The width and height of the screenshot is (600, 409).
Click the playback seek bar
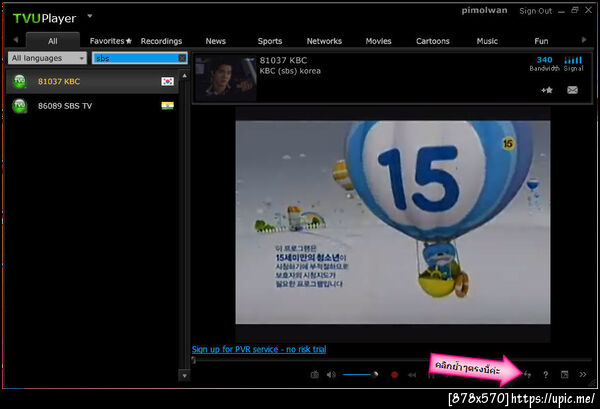[x=392, y=360]
